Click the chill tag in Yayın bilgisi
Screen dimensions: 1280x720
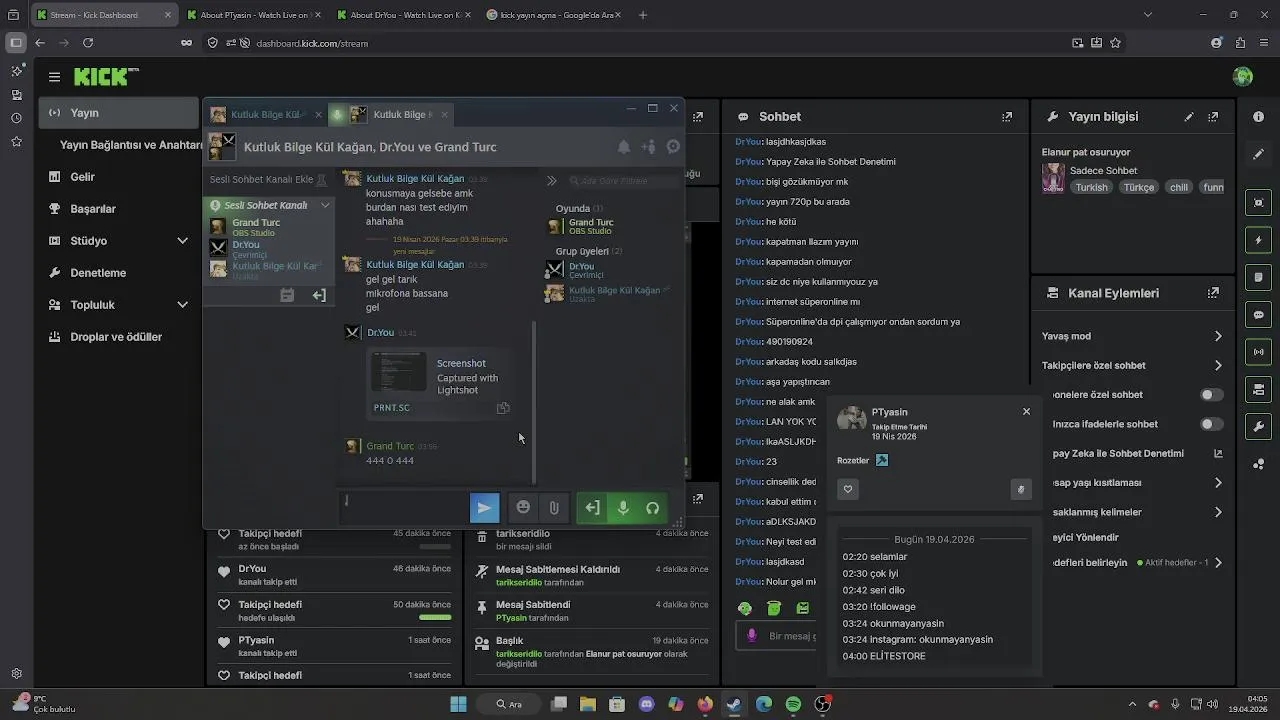click(x=1179, y=187)
